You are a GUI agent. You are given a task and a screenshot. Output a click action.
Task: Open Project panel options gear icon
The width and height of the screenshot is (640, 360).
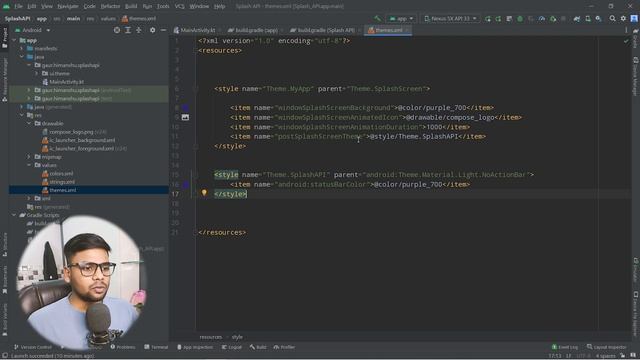(152, 30)
